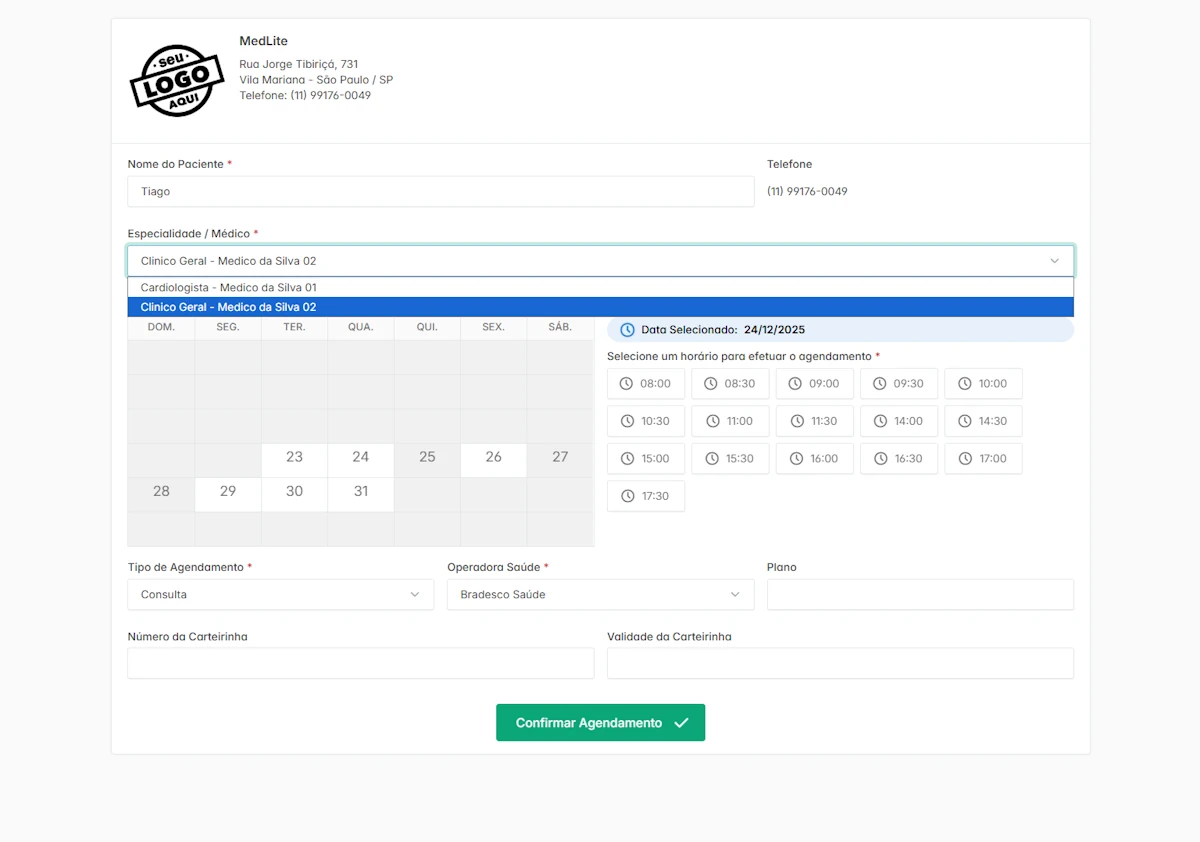Pick day 30 in the calendar
1200x842 pixels.
[294, 492]
